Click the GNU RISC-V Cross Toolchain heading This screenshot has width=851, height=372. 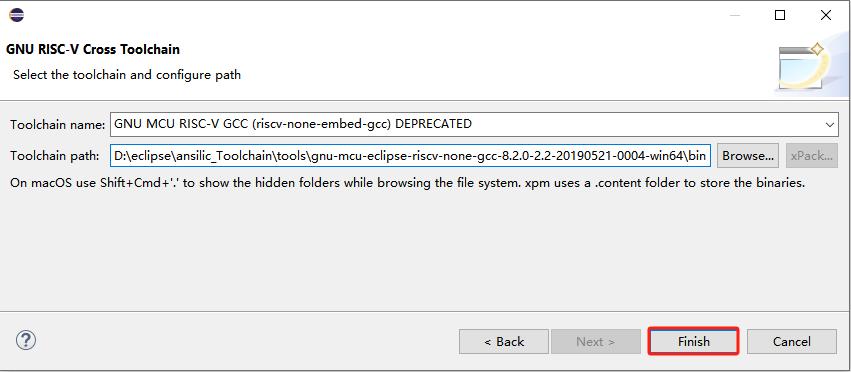click(x=93, y=49)
